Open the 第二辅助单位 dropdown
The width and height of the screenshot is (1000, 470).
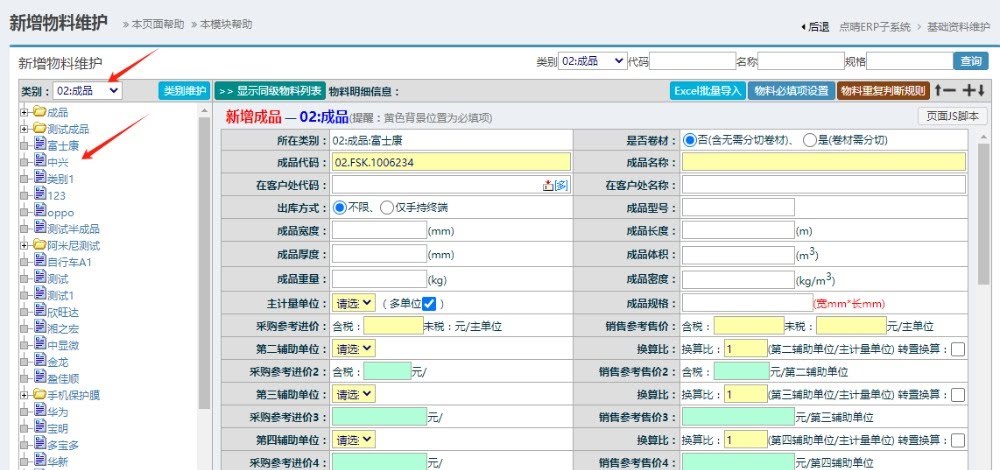tap(354, 349)
